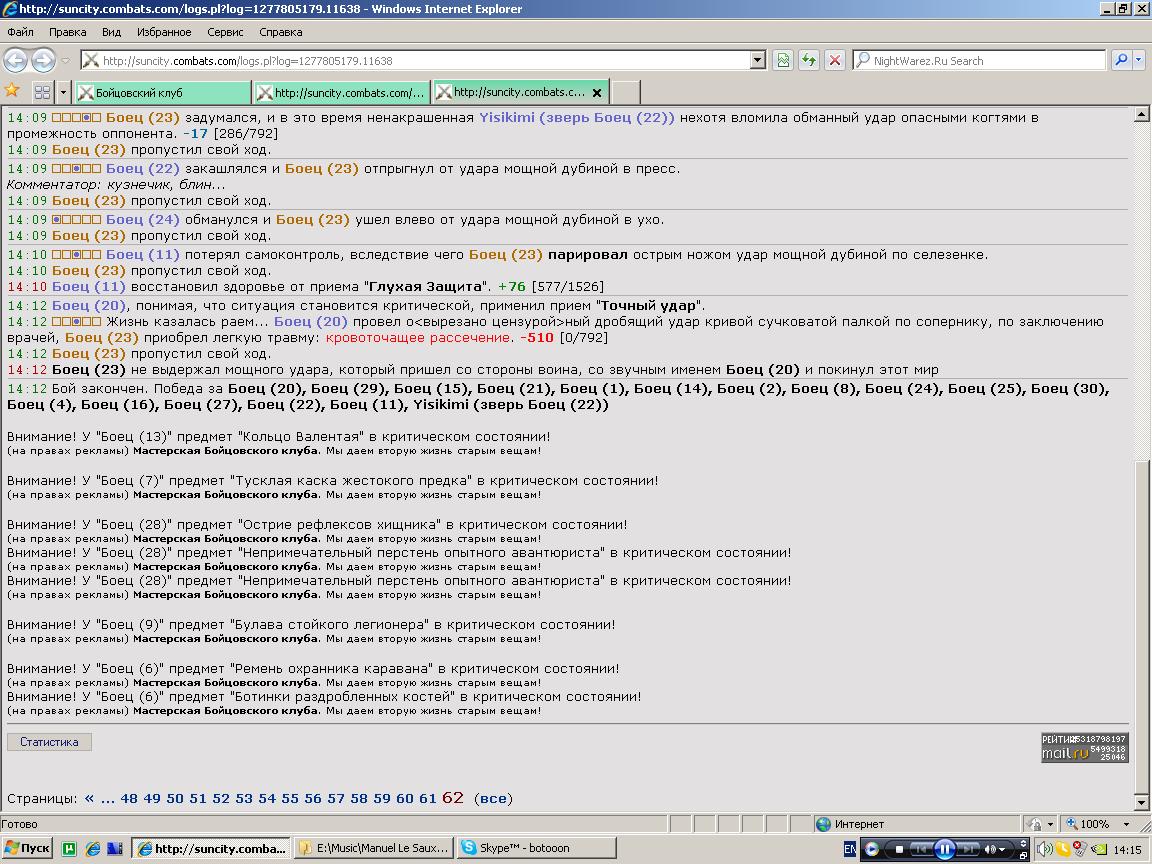Click the NVIDIA tray icon
This screenshot has height=864, width=1152.
1099,849
